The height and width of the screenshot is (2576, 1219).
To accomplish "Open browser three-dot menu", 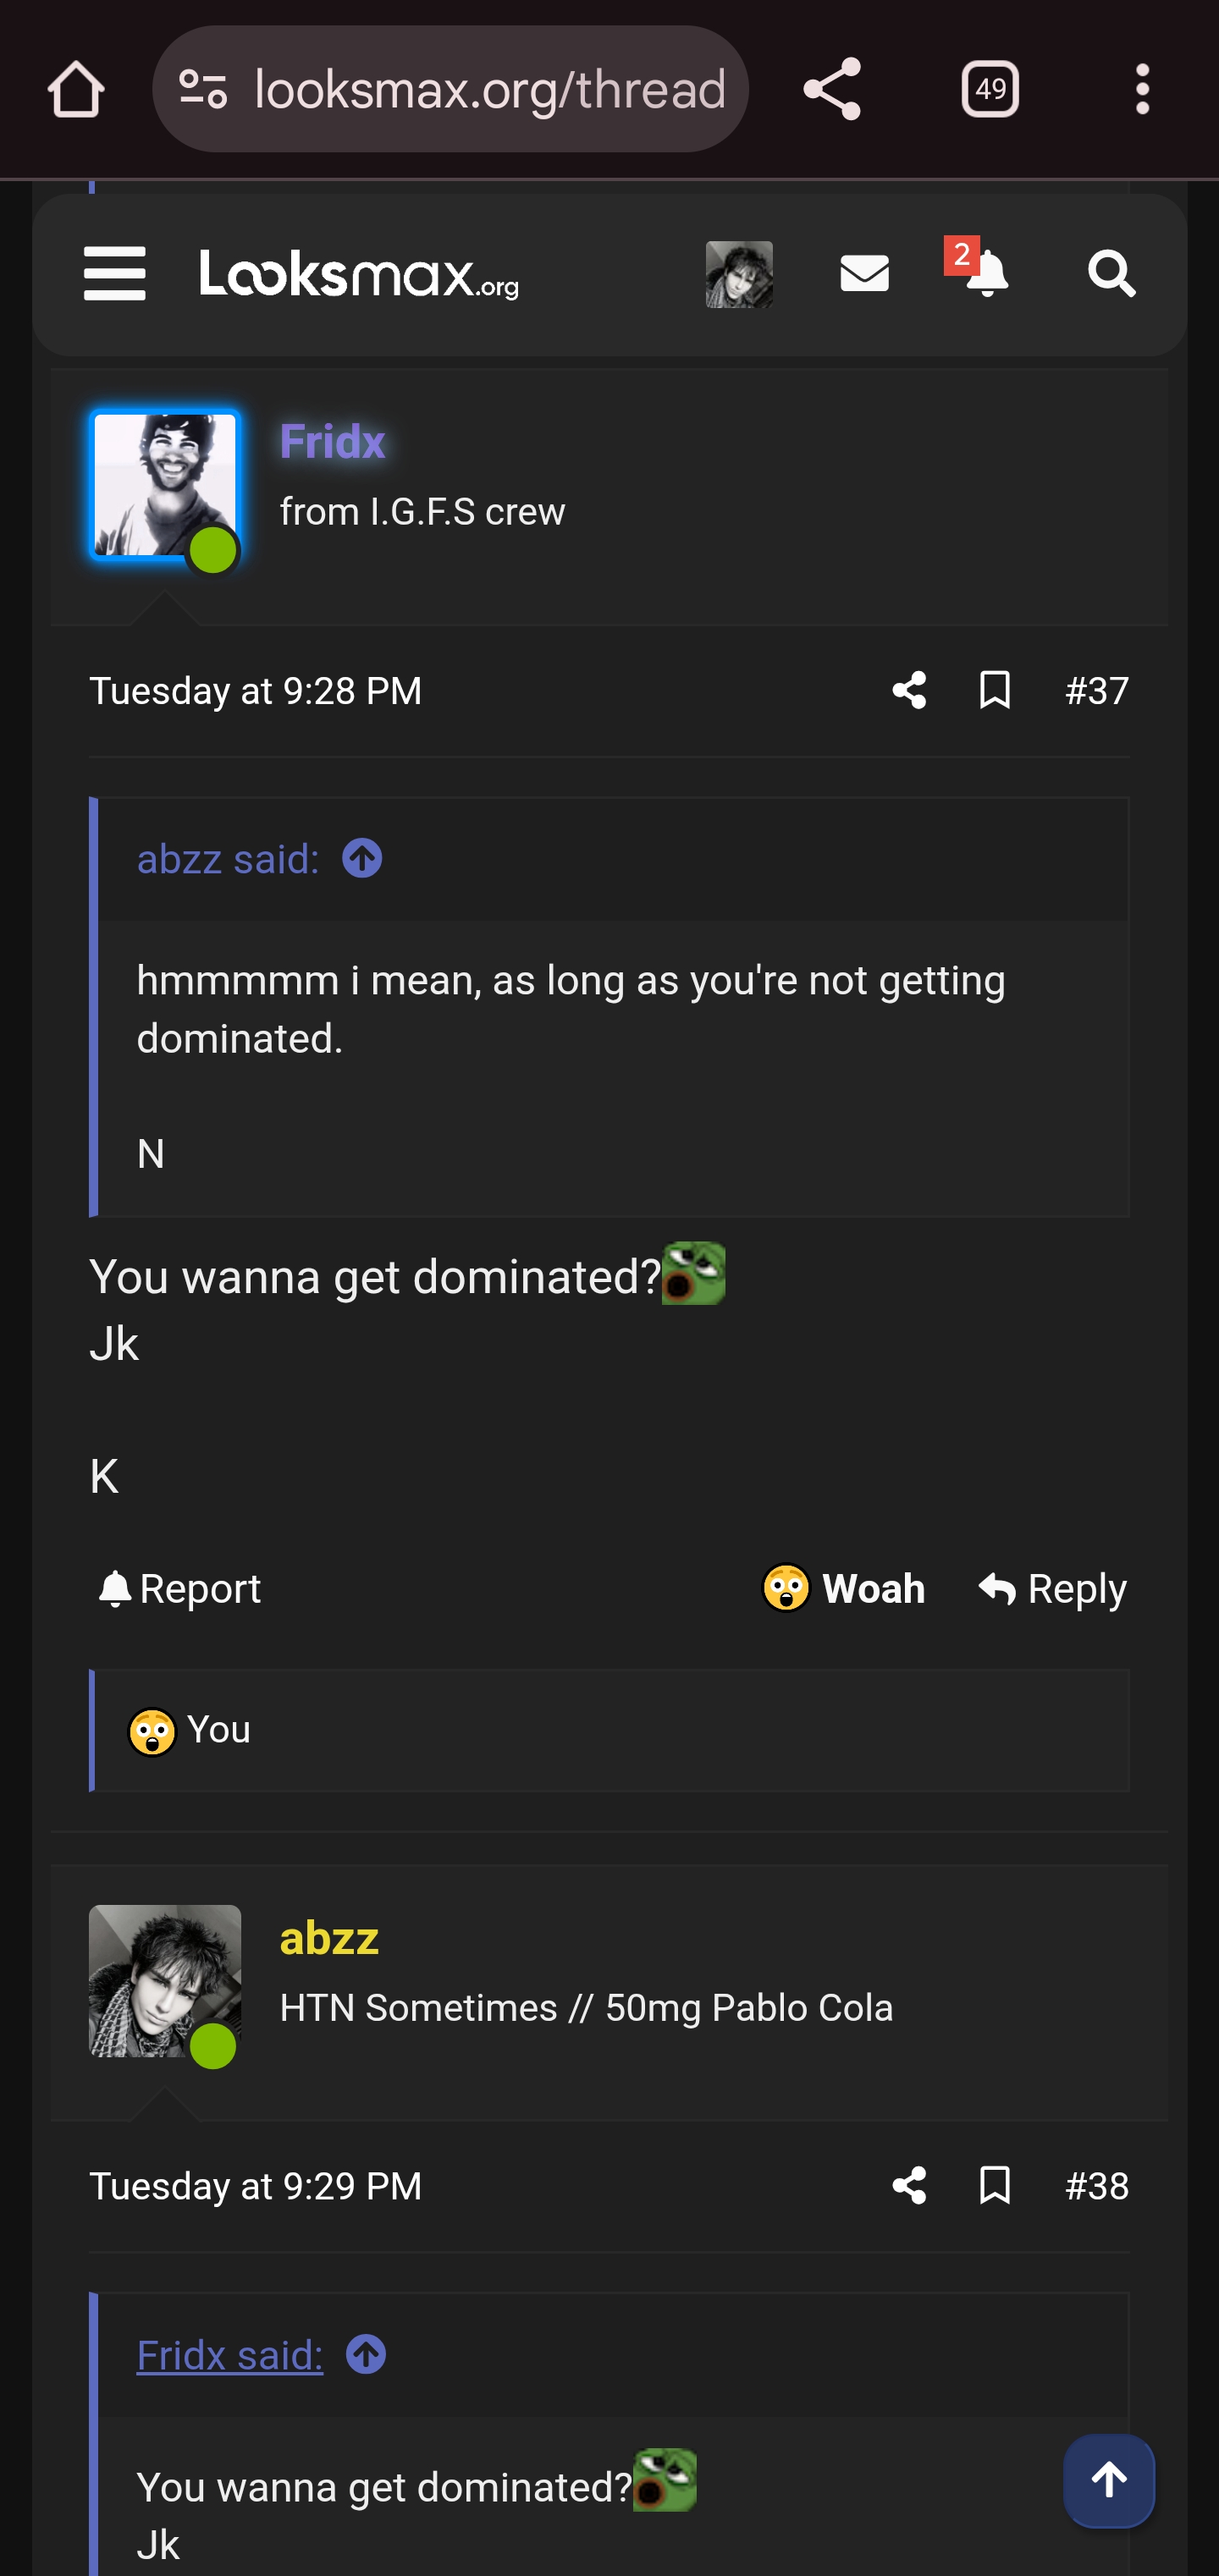I will coord(1142,90).
